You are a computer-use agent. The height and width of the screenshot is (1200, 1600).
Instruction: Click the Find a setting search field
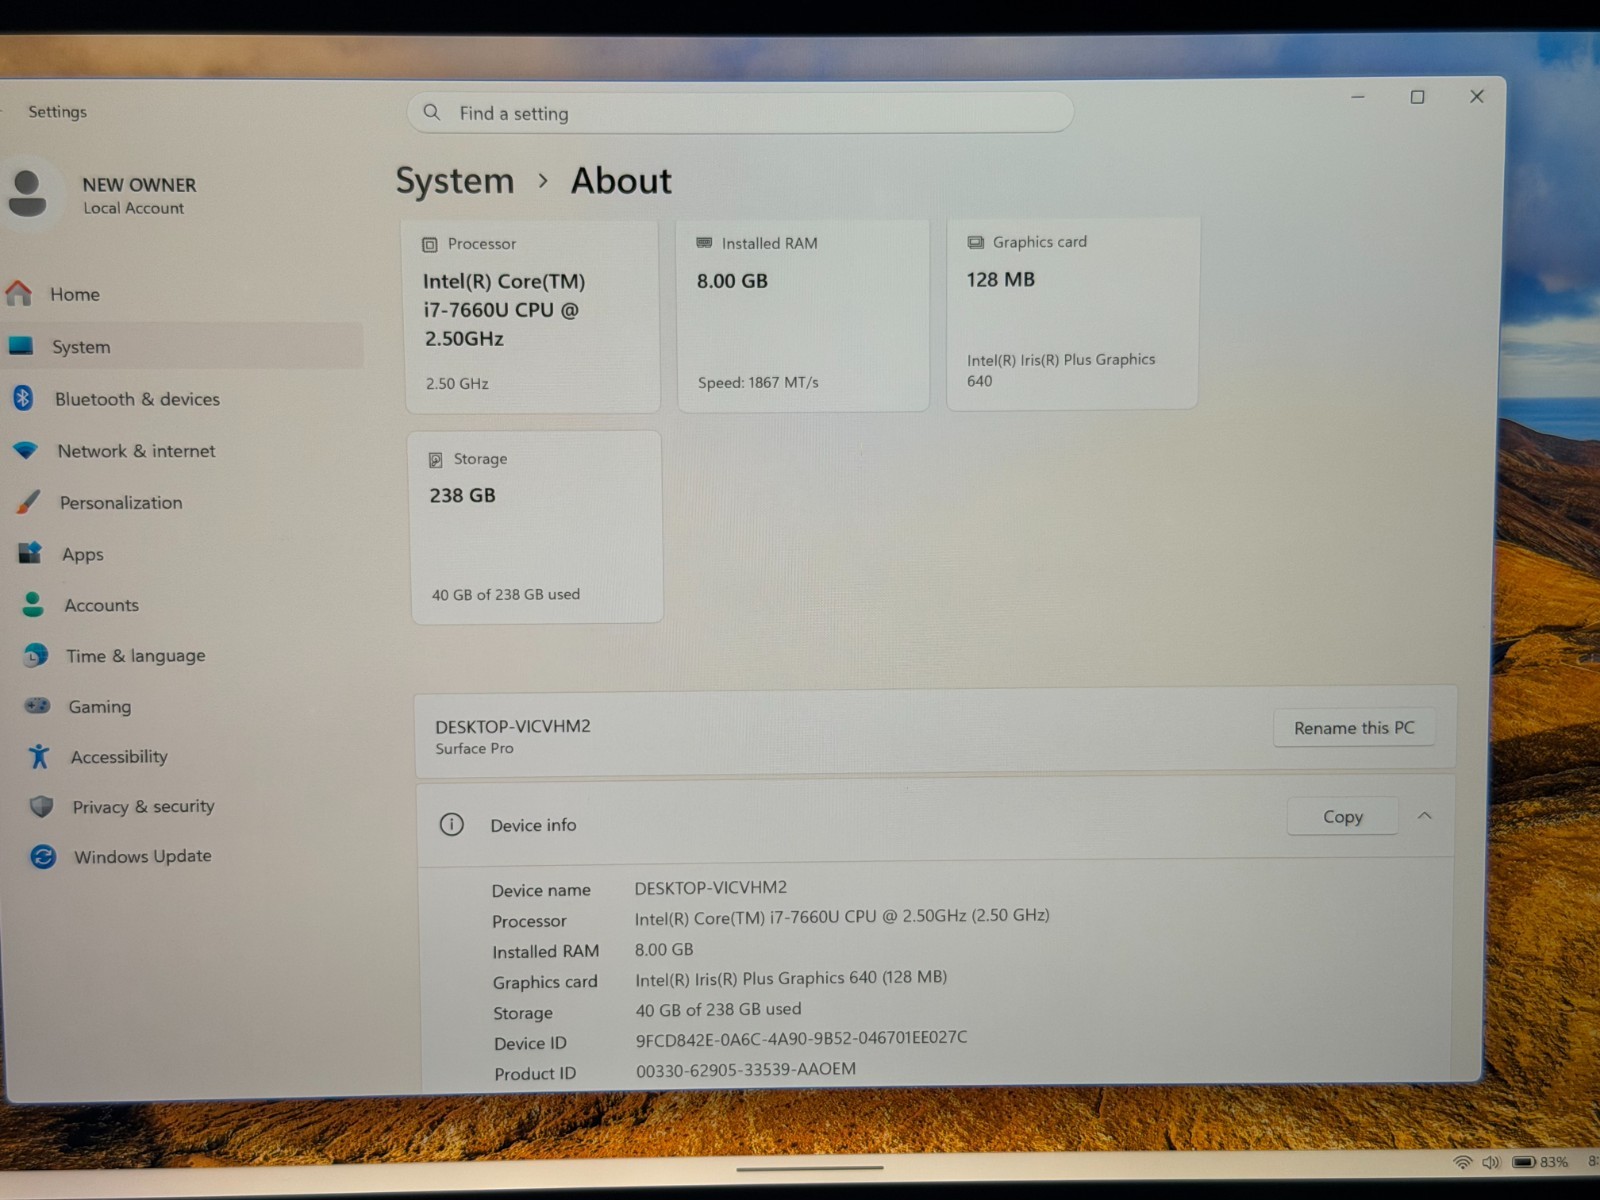(x=740, y=113)
